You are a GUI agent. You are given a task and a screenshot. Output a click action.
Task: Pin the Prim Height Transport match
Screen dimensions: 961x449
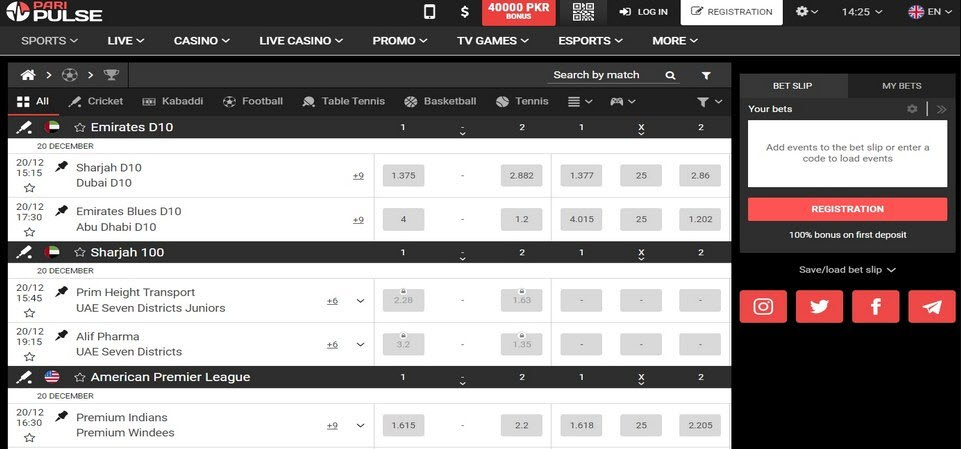[61, 292]
